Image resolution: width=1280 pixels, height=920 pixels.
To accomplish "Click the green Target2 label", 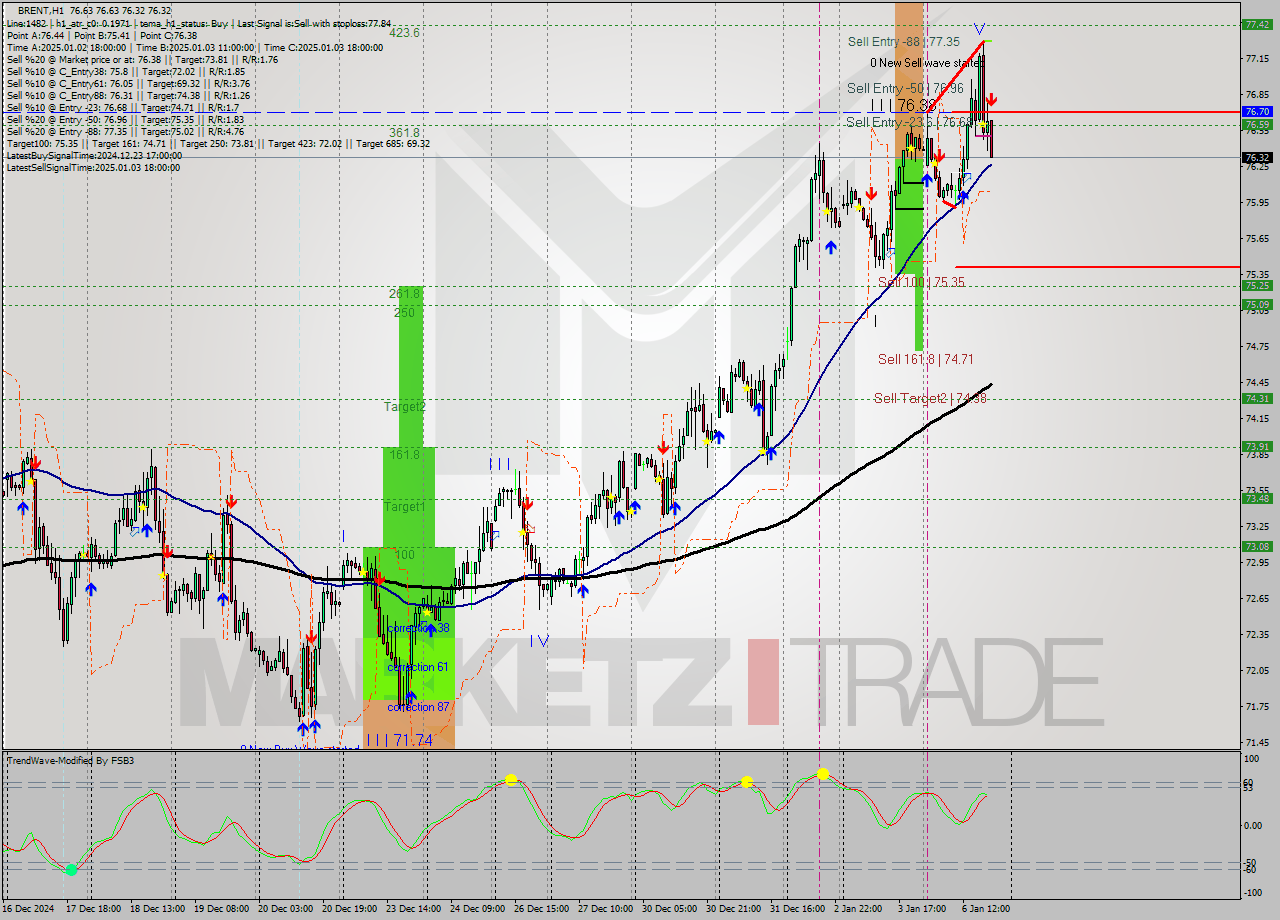I will (x=405, y=407).
